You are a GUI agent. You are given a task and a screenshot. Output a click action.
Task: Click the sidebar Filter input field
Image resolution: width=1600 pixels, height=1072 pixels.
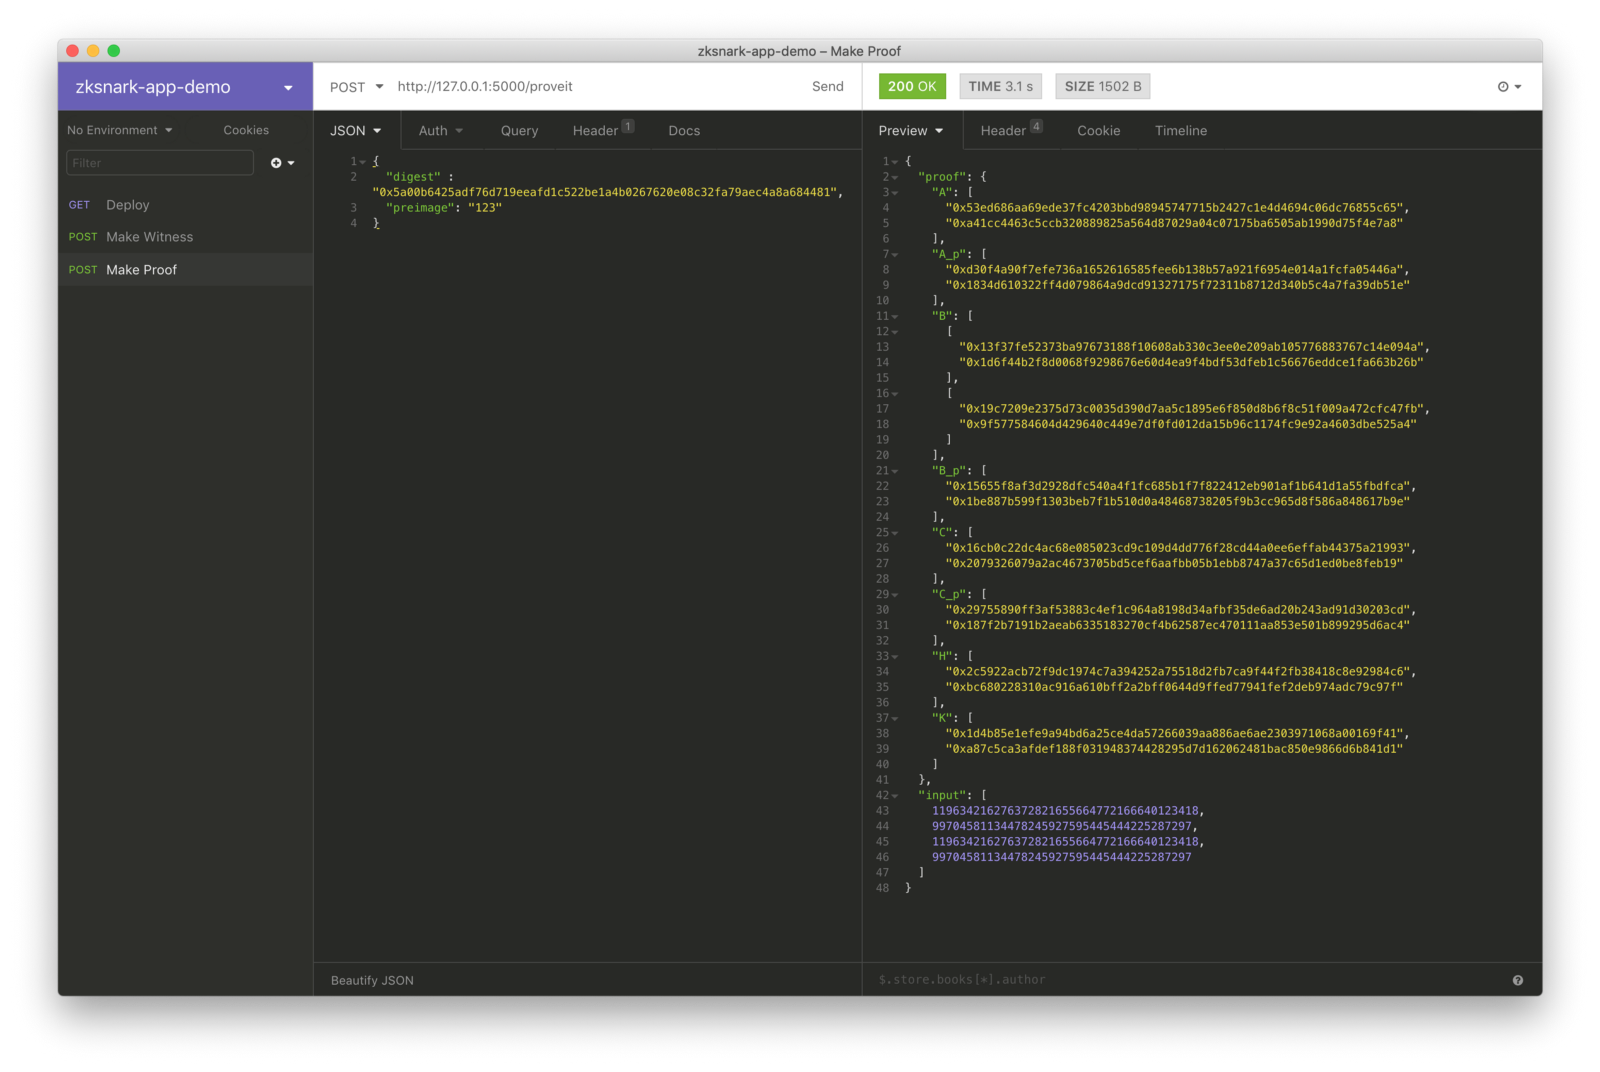[x=160, y=163]
